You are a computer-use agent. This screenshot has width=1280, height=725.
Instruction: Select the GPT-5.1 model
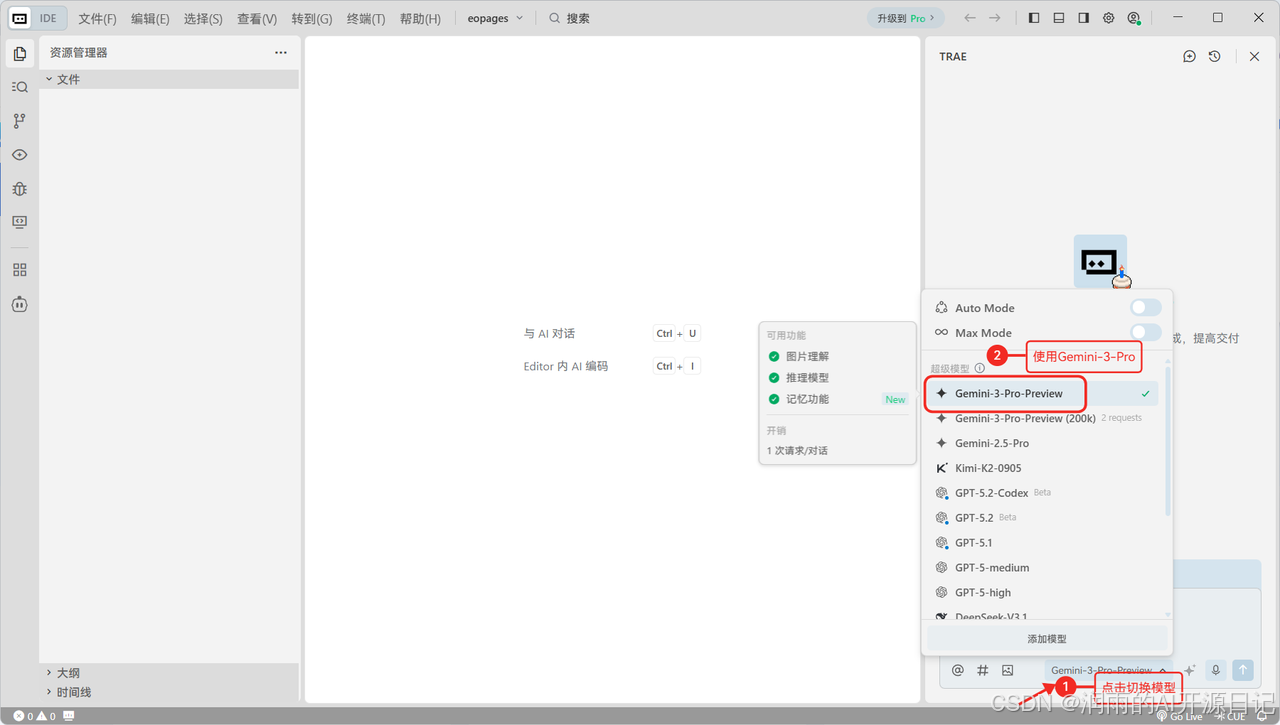pos(1041,543)
